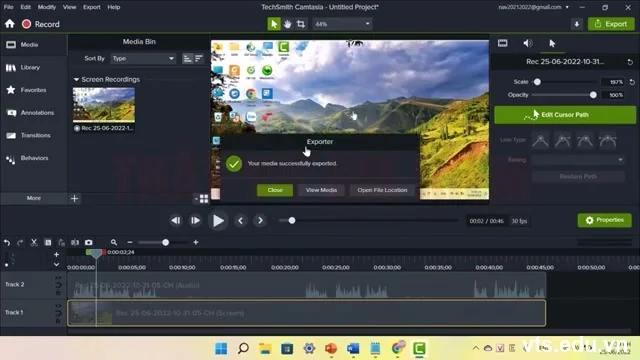
Task: Switch media bin to thumbnail grid view
Action: [204, 199]
